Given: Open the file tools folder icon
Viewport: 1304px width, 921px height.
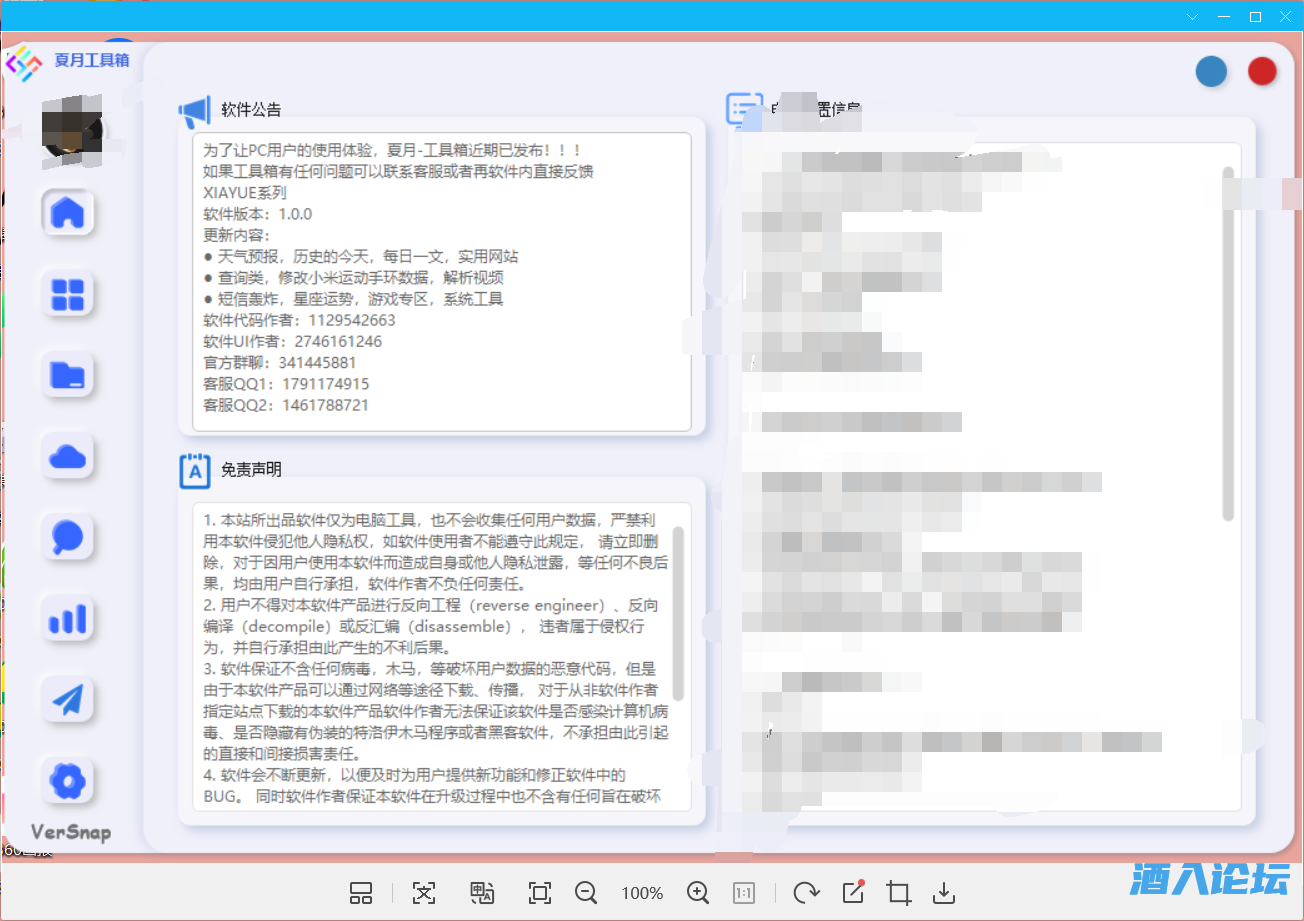Looking at the screenshot, I should pos(67,375).
